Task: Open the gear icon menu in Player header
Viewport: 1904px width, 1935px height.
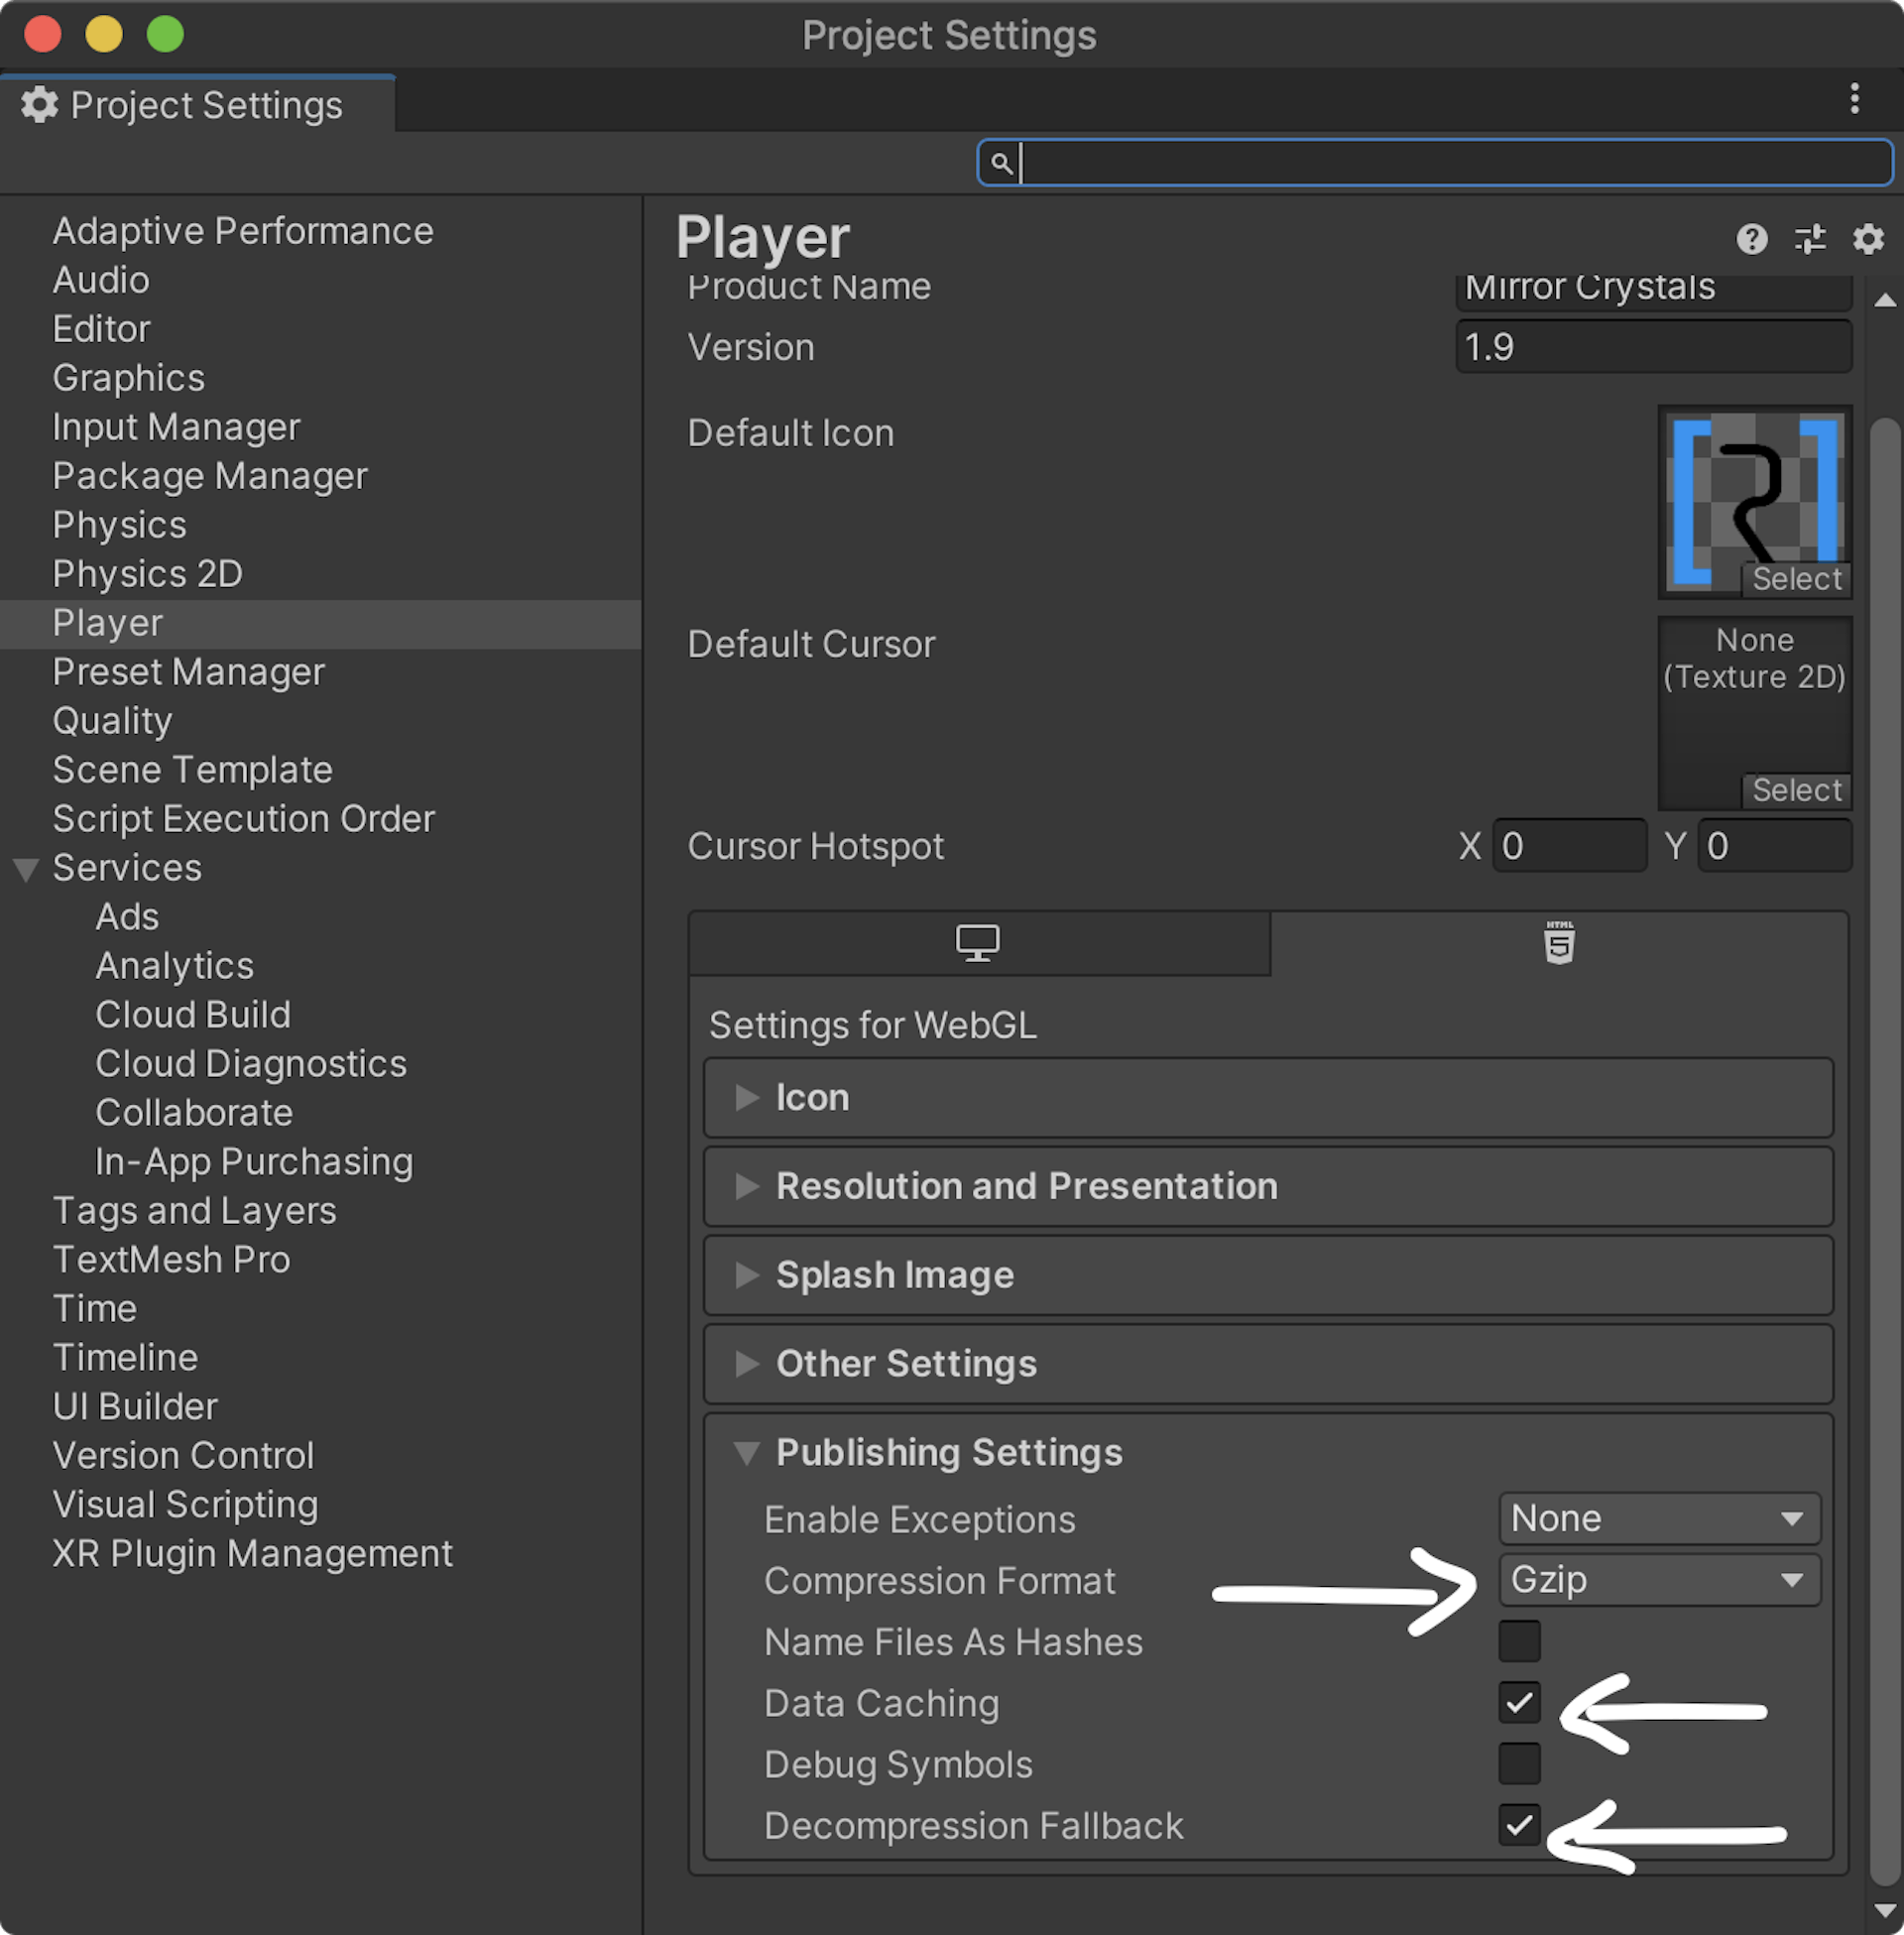Action: (x=1866, y=240)
